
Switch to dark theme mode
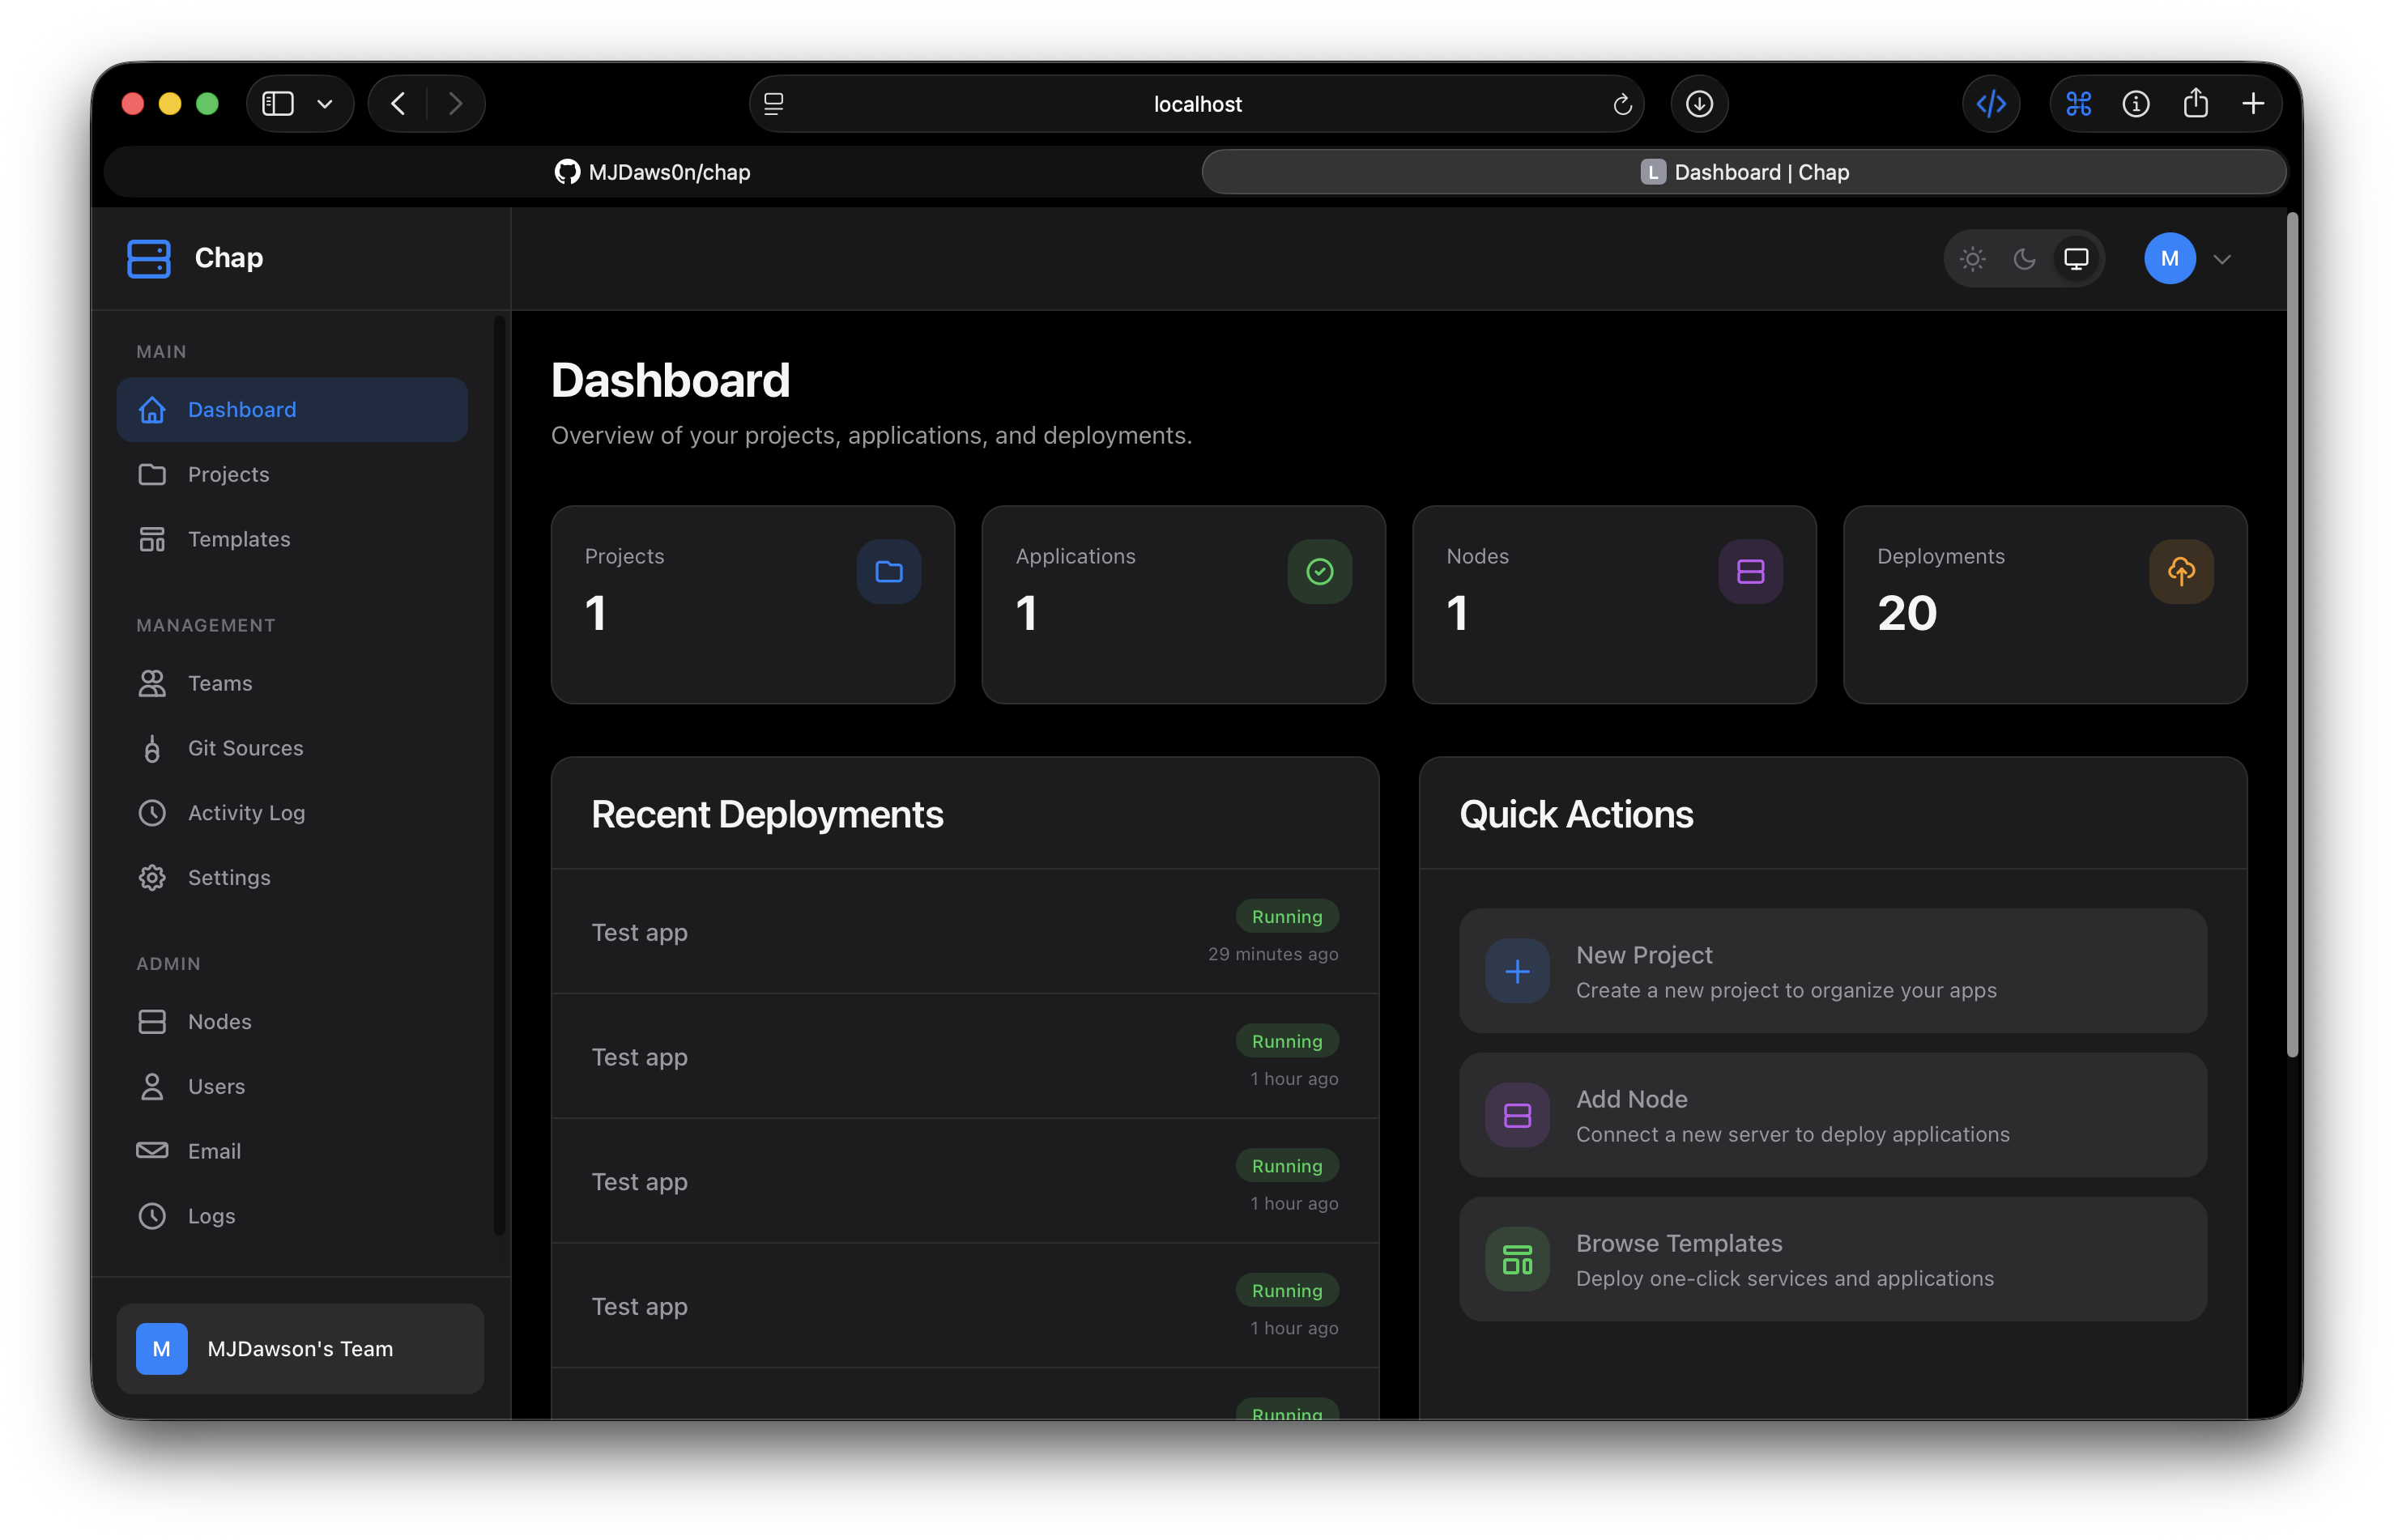pos(2023,258)
